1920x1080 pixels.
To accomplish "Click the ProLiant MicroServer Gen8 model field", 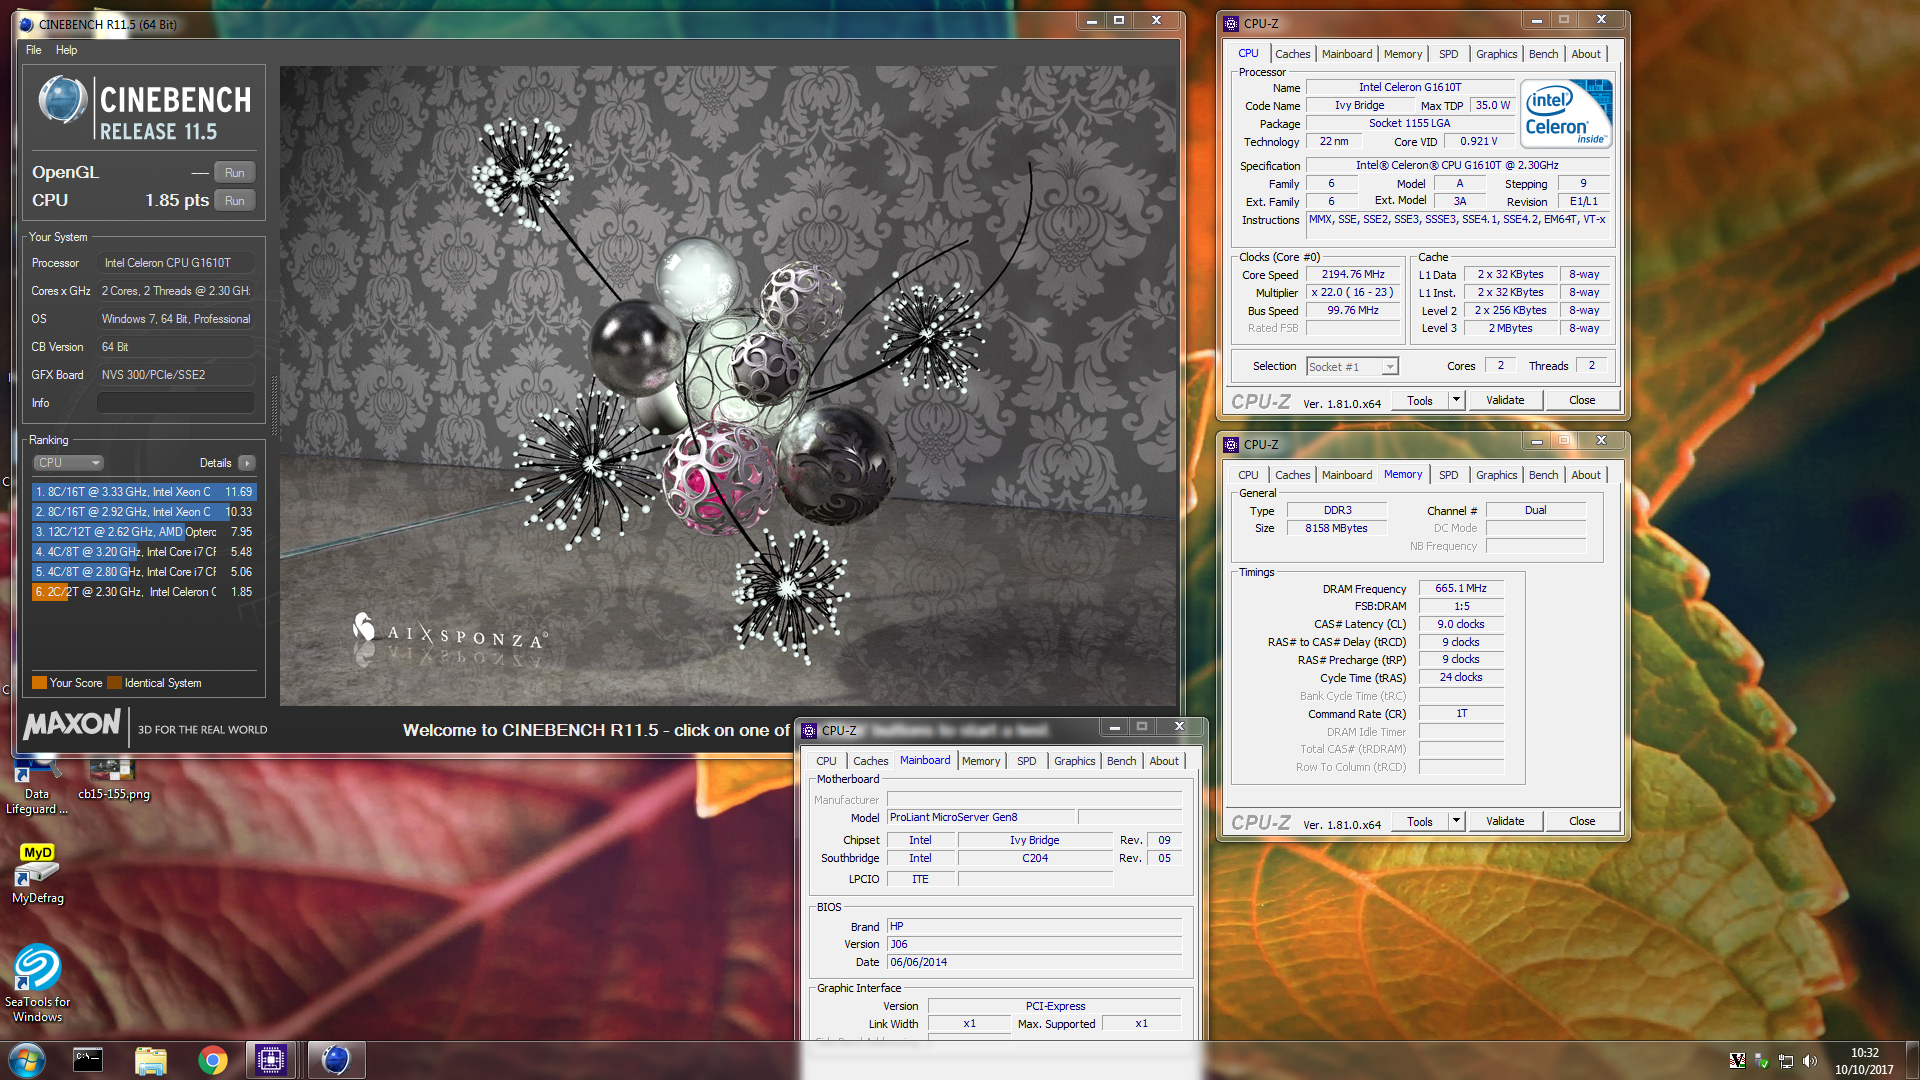I will (980, 817).
